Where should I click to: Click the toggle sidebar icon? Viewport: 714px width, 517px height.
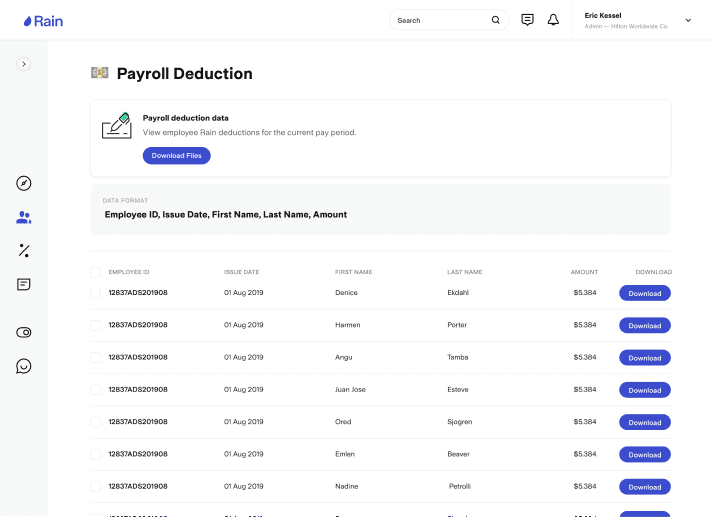click(x=24, y=332)
